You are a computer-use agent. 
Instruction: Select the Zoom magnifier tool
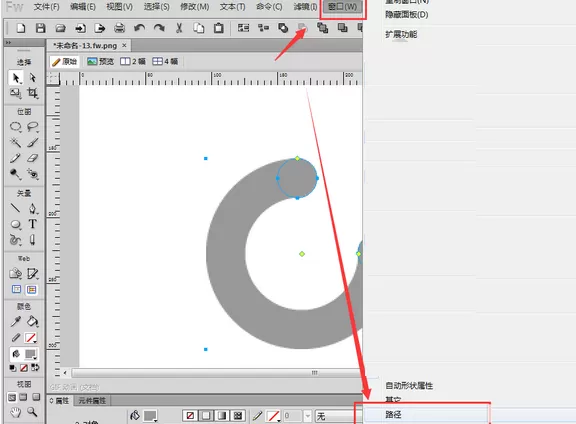tap(33, 413)
